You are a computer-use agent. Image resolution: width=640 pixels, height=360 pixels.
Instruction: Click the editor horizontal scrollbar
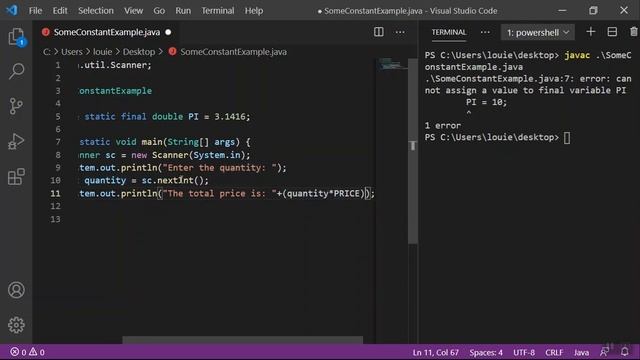point(242,340)
